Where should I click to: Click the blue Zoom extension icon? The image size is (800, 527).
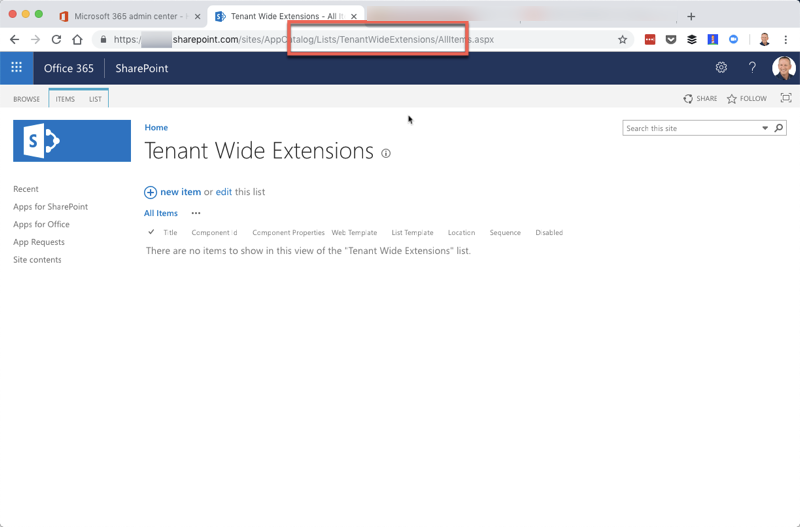733,39
